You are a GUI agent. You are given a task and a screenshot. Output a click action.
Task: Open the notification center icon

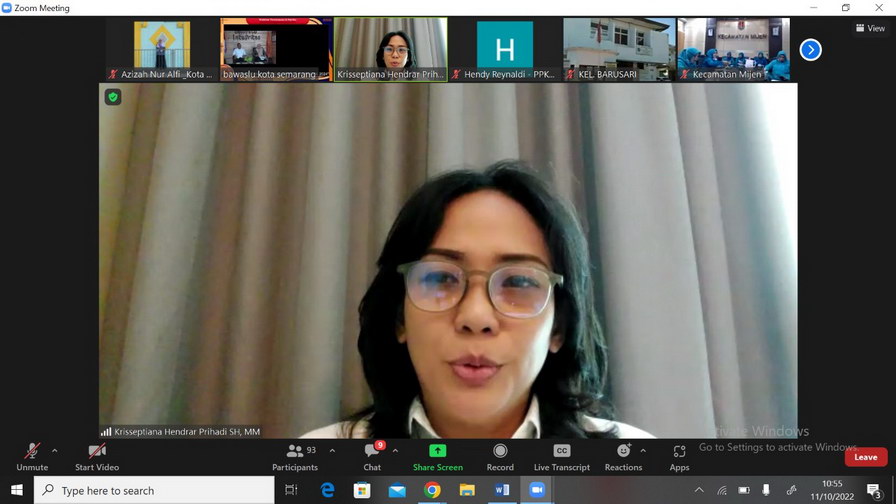[874, 490]
